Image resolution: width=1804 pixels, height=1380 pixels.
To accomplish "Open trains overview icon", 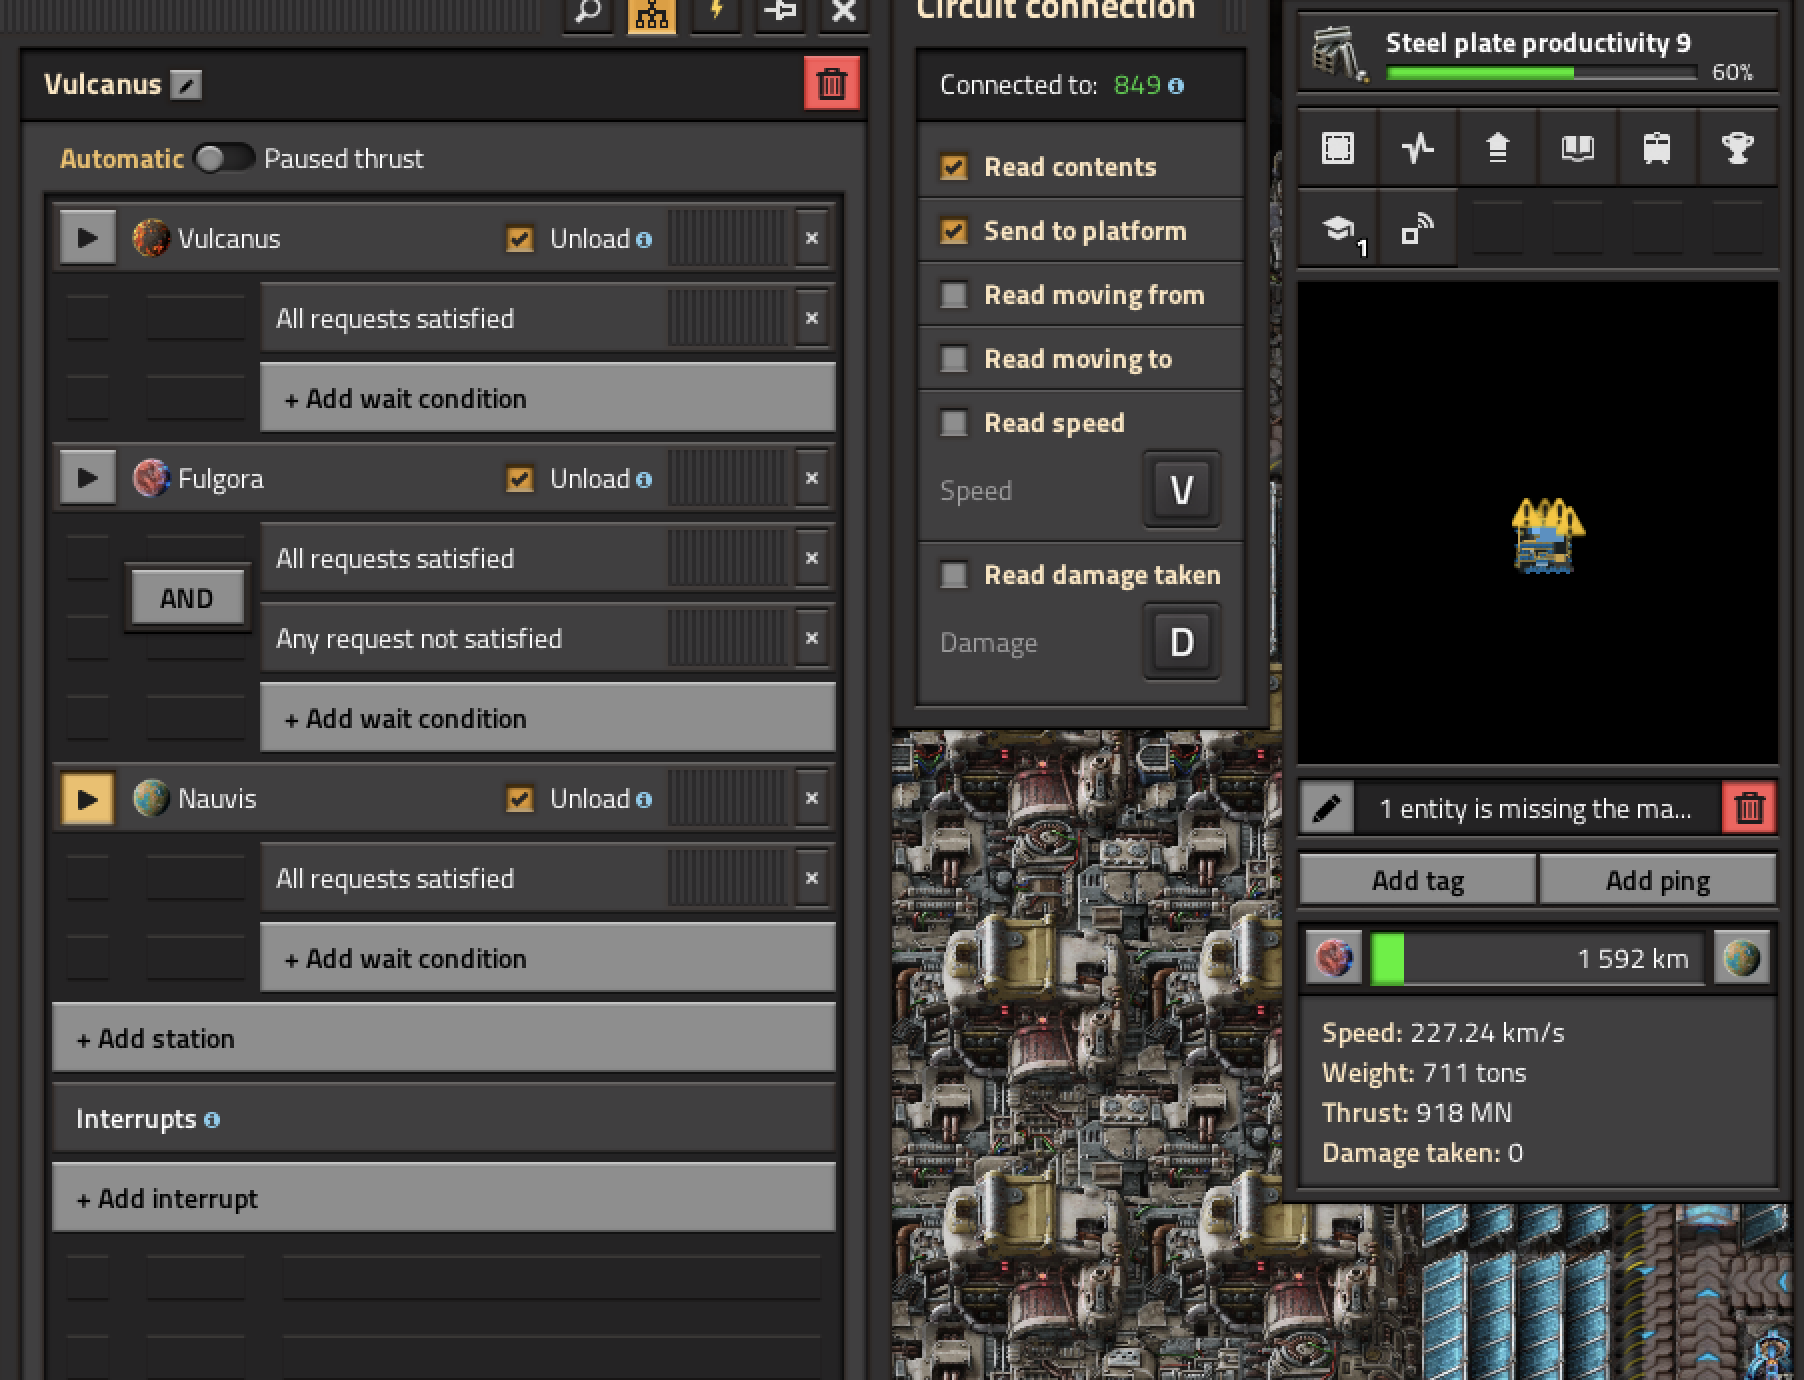I will click(x=1657, y=148).
